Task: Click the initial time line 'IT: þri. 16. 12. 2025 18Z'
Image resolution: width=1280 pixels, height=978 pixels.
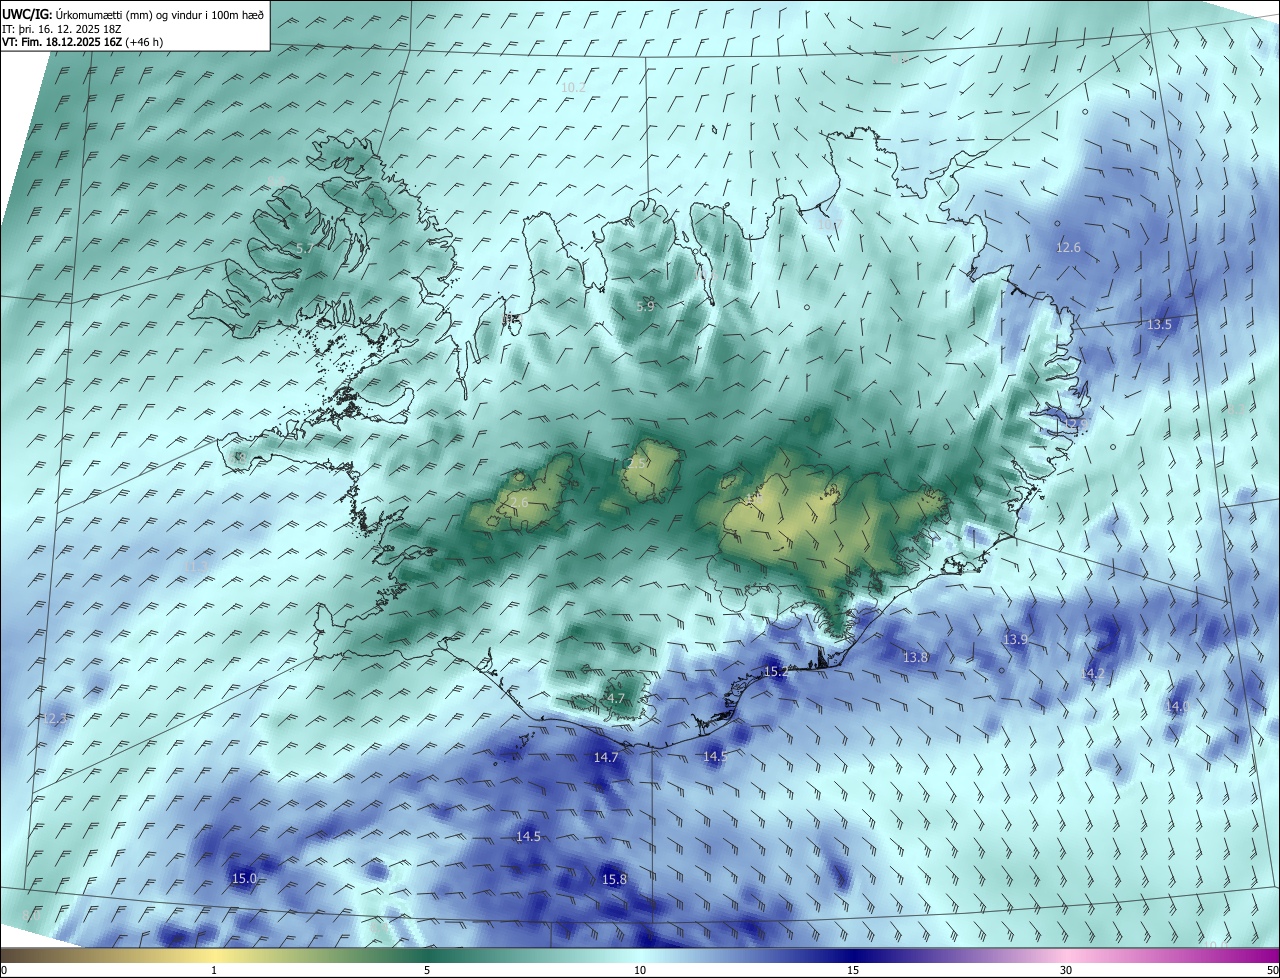Action: pyautogui.click(x=60, y=28)
